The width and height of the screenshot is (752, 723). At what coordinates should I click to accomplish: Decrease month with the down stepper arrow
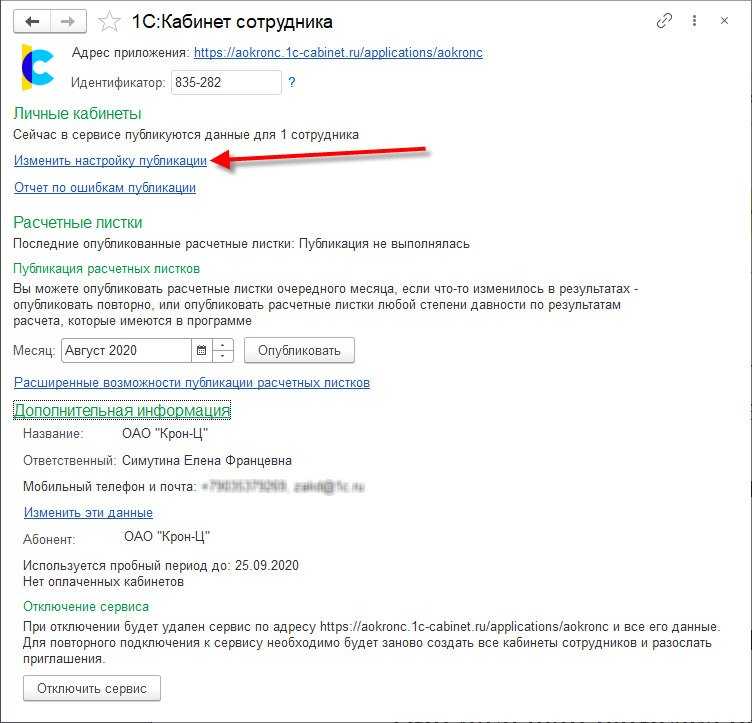(222, 356)
